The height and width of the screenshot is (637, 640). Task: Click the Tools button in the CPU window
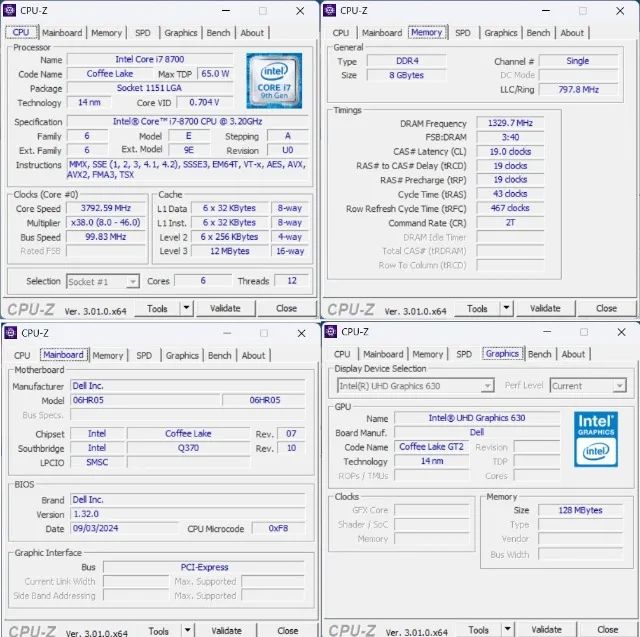pos(157,309)
